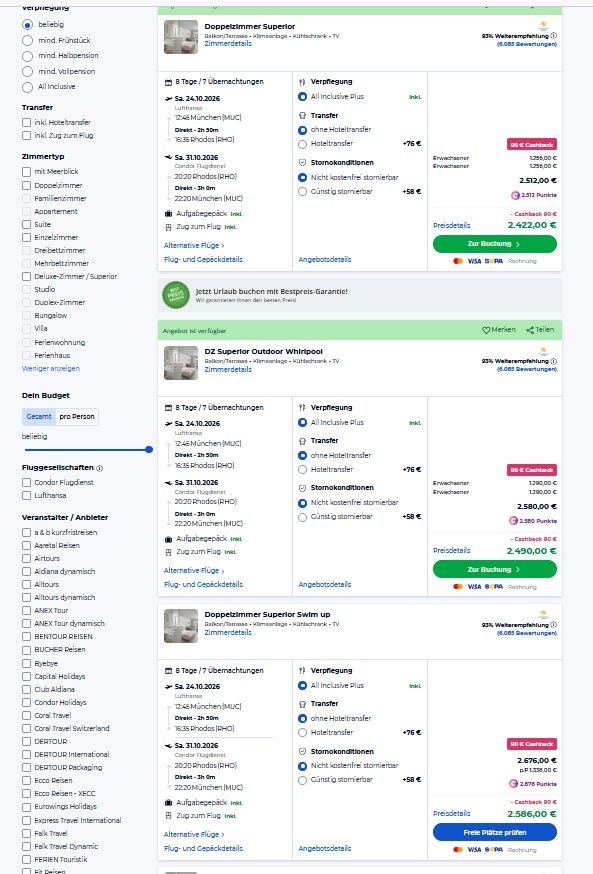
Task: Check the 'Condor Flugdienst' airline filter
Action: (26, 482)
